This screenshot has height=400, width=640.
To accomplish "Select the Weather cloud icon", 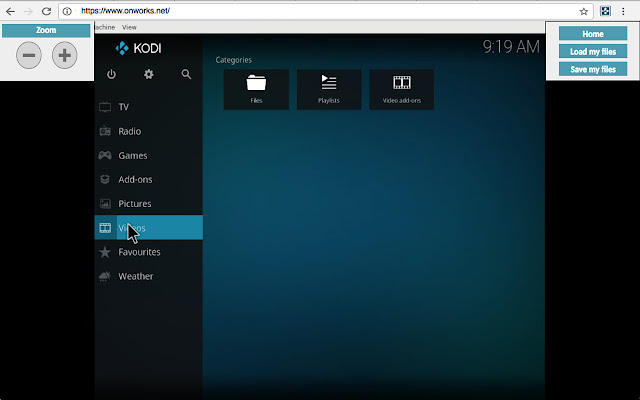I will [x=105, y=276].
